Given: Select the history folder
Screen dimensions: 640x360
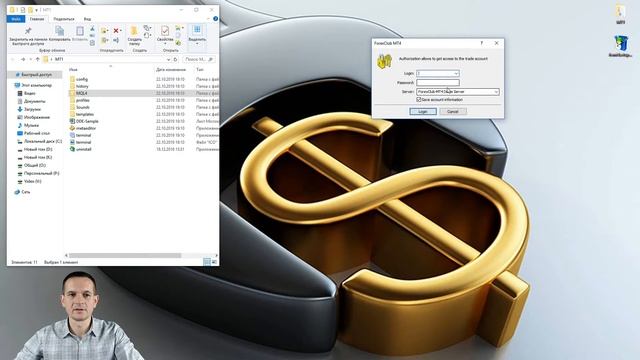Looking at the screenshot, I should (79, 86).
